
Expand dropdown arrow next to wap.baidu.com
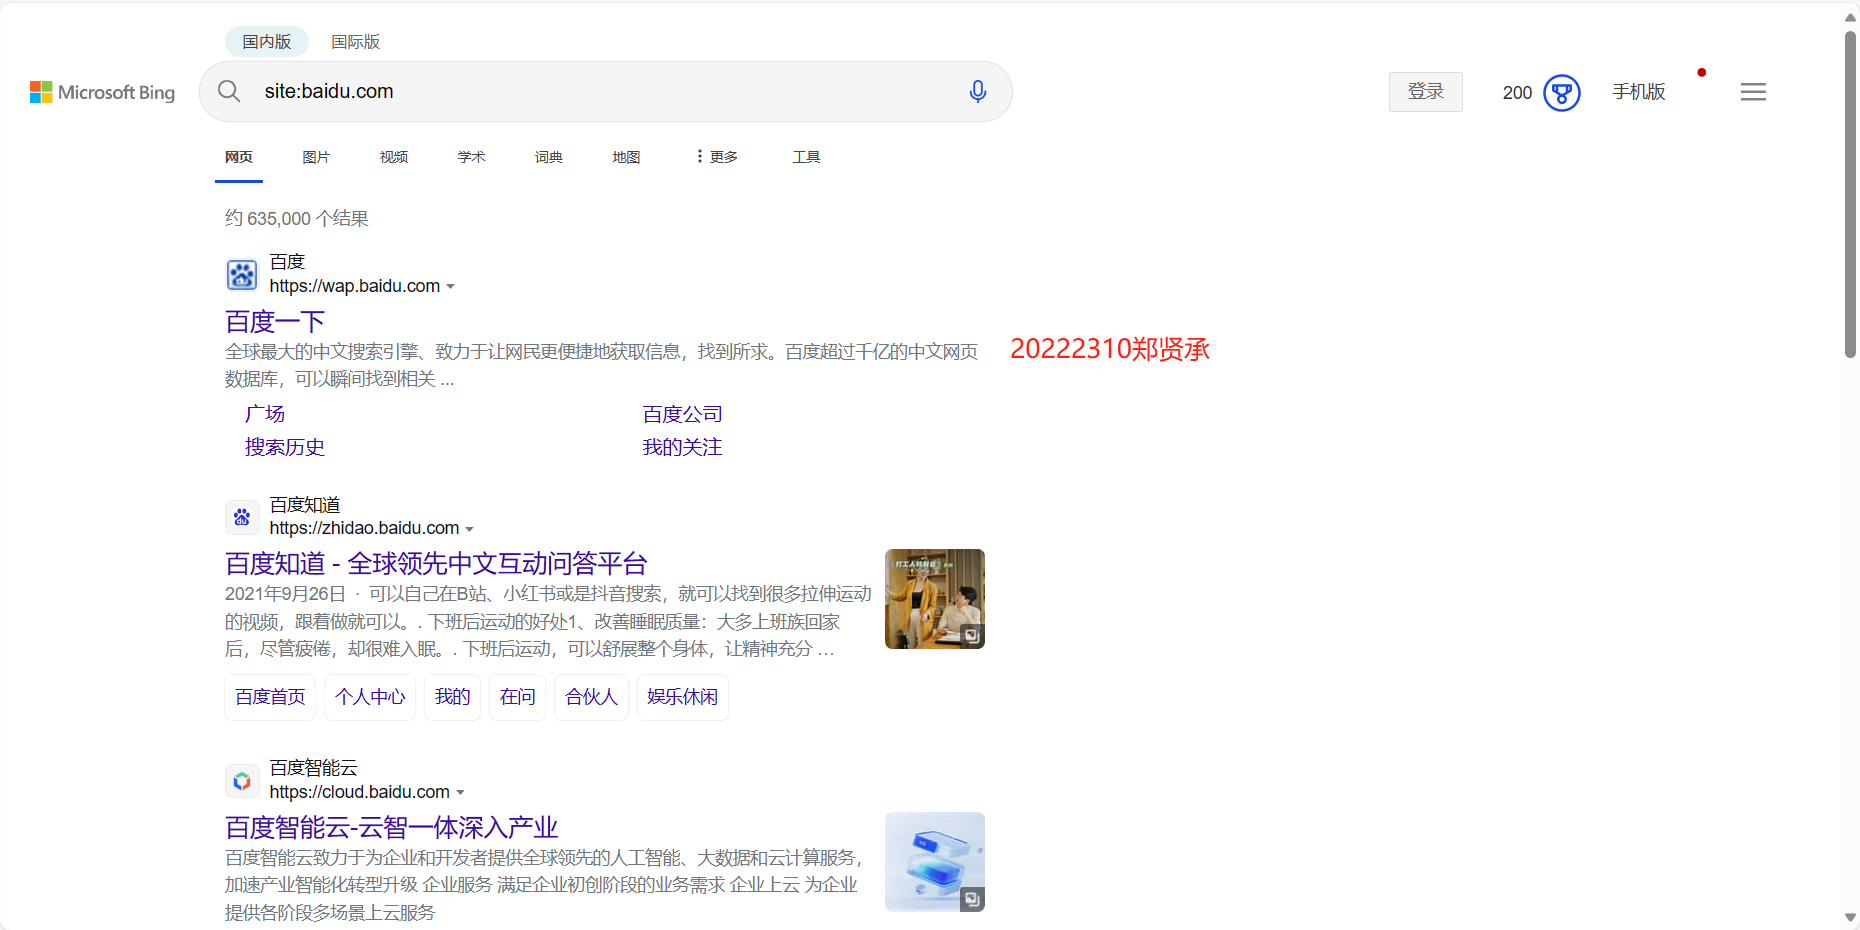[450, 287]
